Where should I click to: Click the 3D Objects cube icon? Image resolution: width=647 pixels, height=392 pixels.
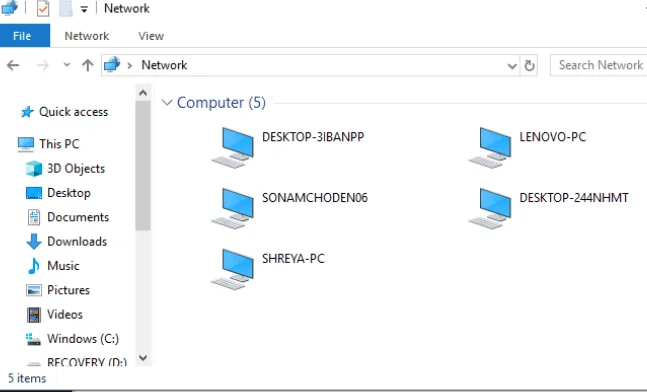[x=34, y=169]
